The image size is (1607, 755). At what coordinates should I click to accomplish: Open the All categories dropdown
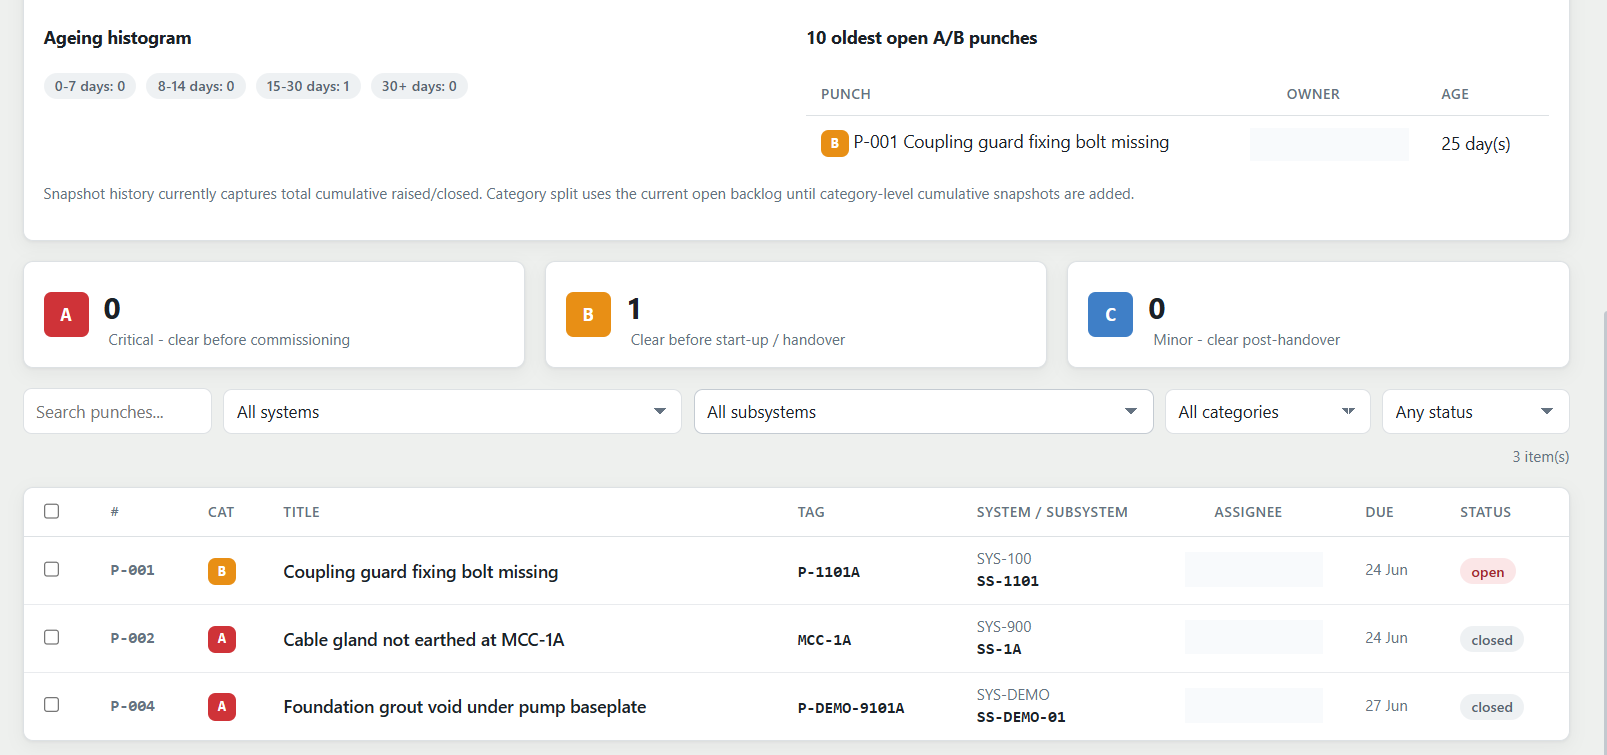click(x=1267, y=412)
